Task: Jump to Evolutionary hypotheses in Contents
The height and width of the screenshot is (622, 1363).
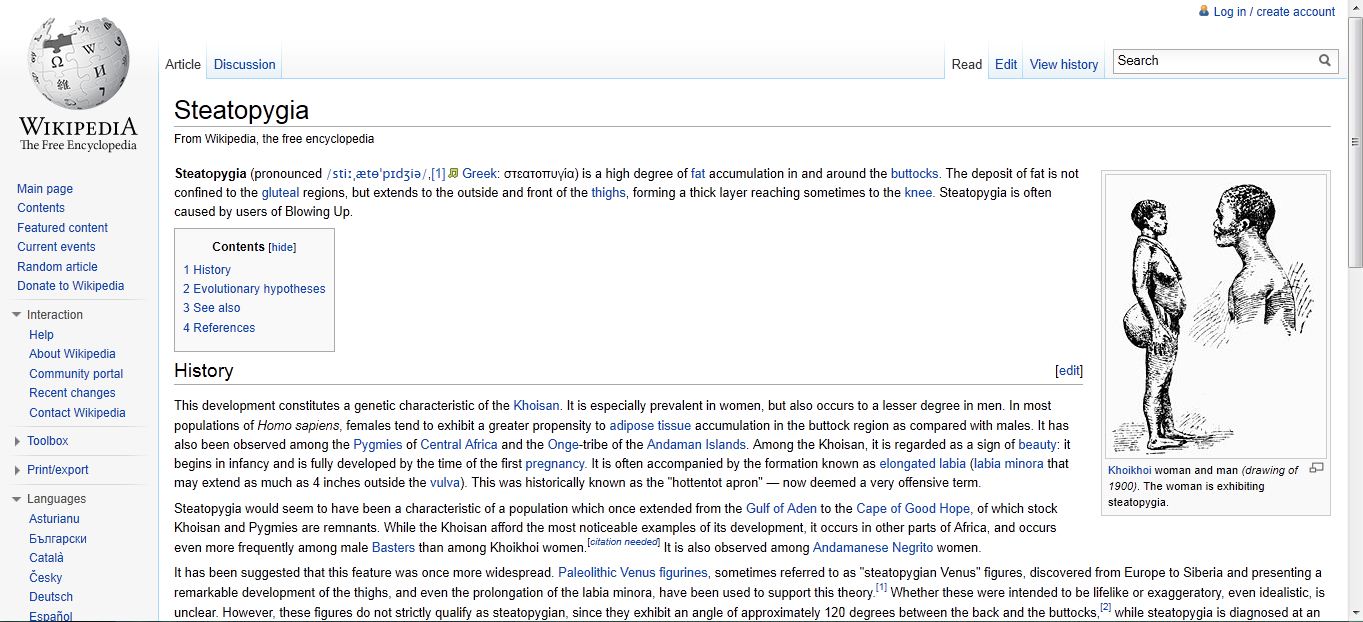Action: point(259,289)
